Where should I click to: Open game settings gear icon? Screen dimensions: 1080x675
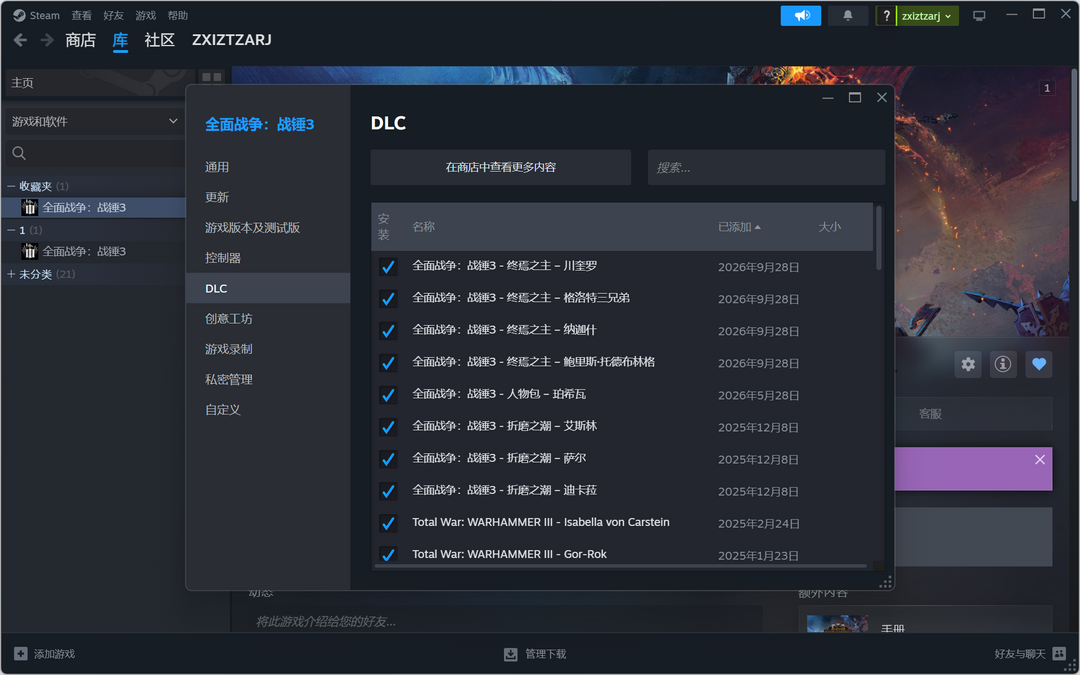tap(968, 364)
